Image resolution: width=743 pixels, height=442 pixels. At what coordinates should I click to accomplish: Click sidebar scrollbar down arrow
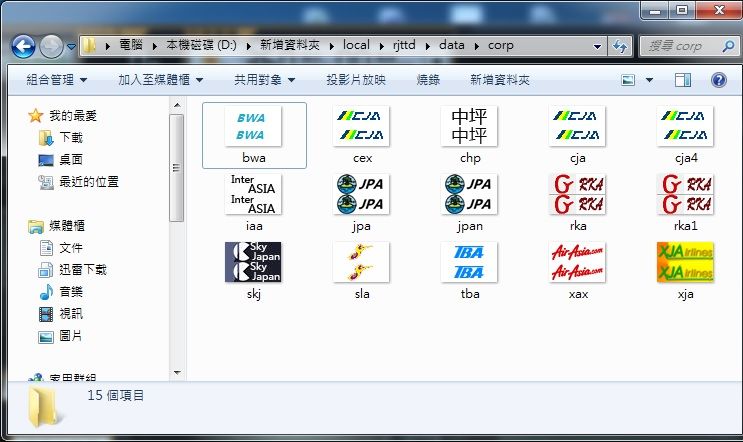click(x=177, y=372)
